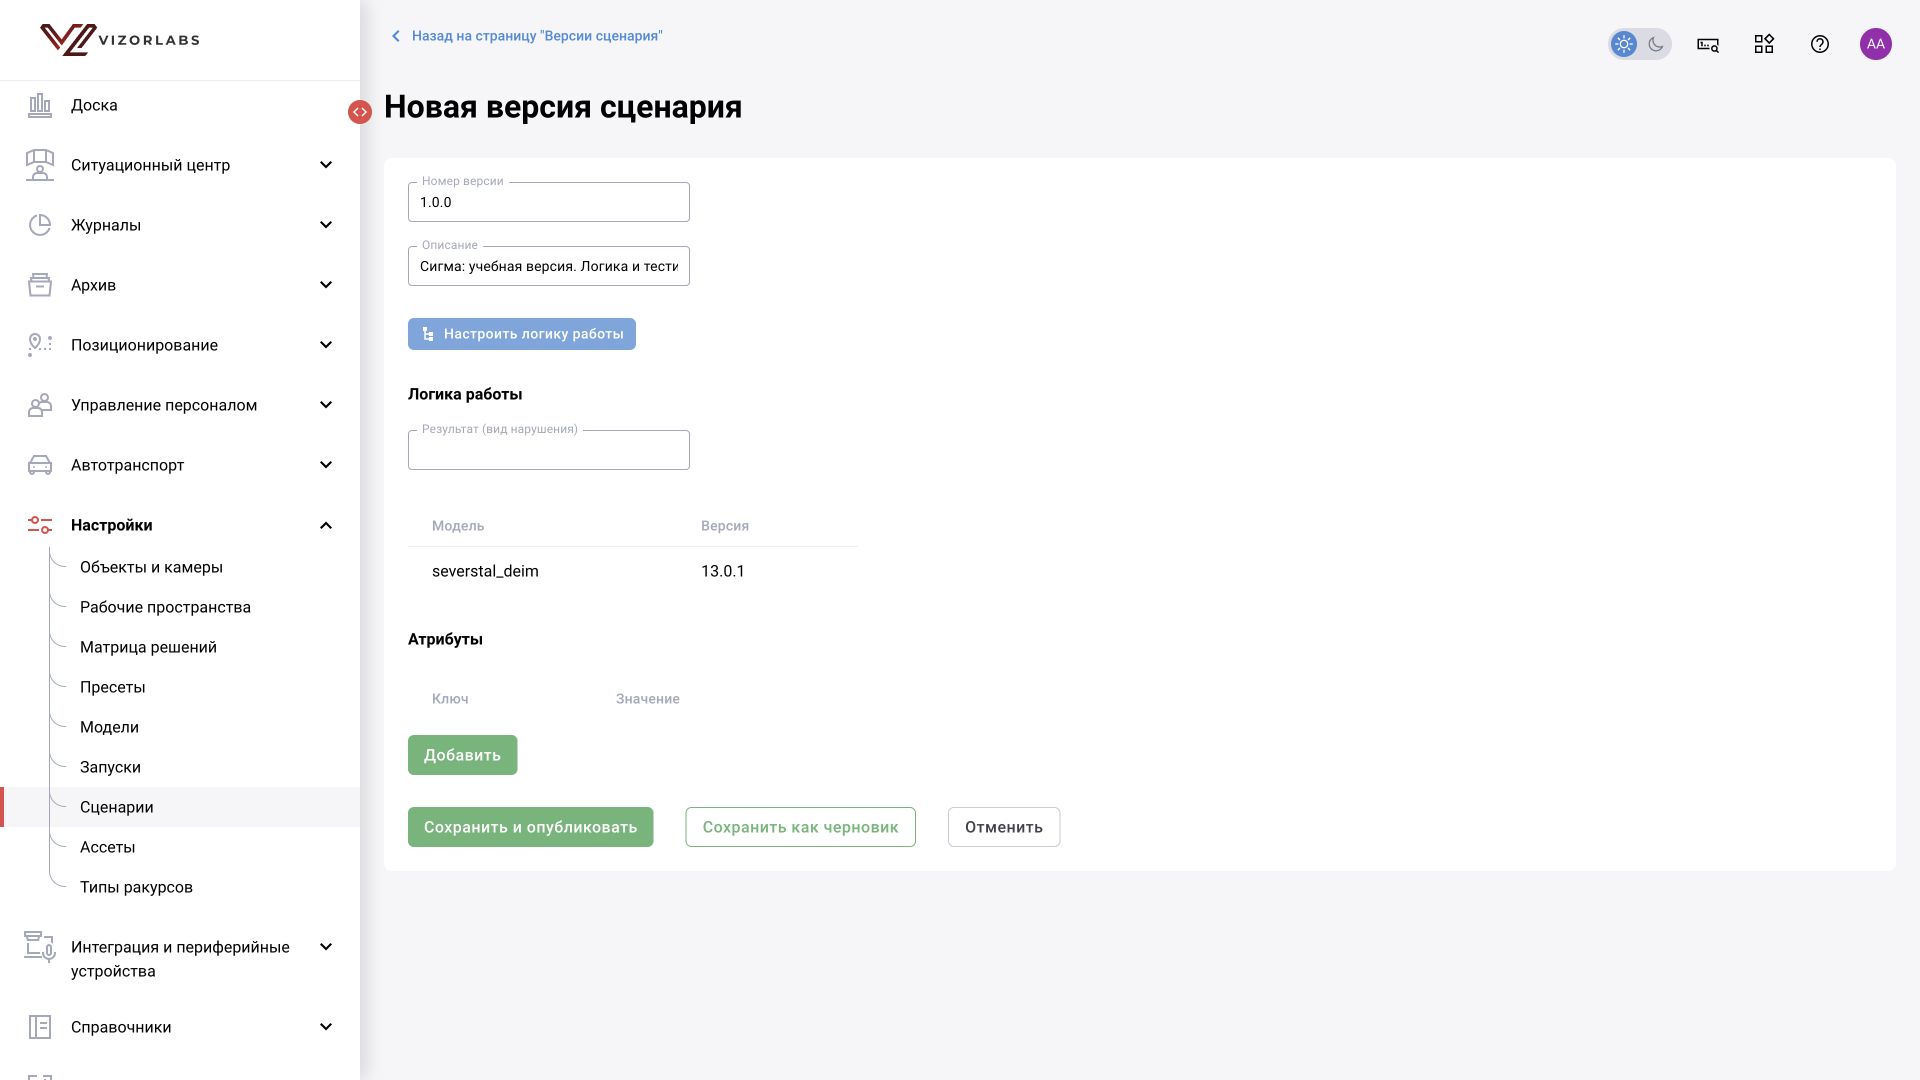Expand Позиционирование chevron

[326, 345]
